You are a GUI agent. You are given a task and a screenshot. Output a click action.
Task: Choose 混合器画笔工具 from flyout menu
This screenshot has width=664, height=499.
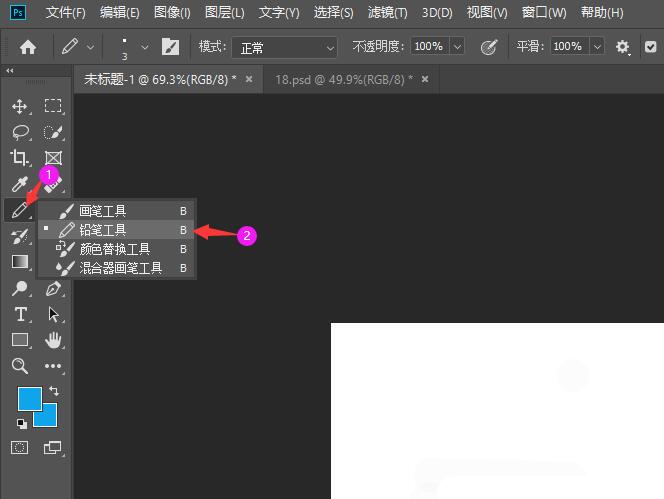click(x=116, y=268)
